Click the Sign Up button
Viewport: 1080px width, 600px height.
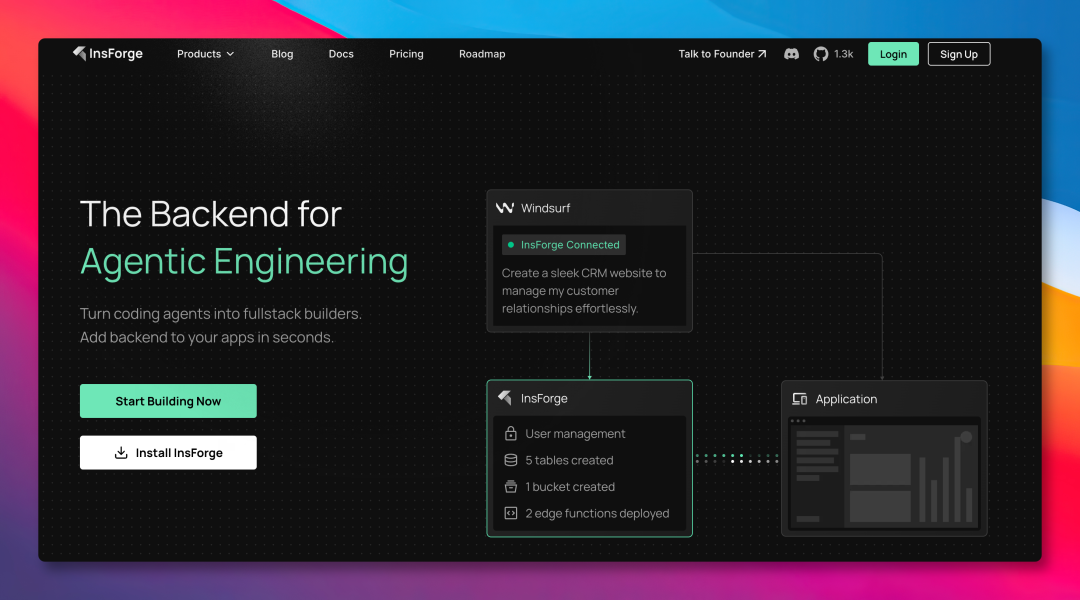click(x=959, y=54)
